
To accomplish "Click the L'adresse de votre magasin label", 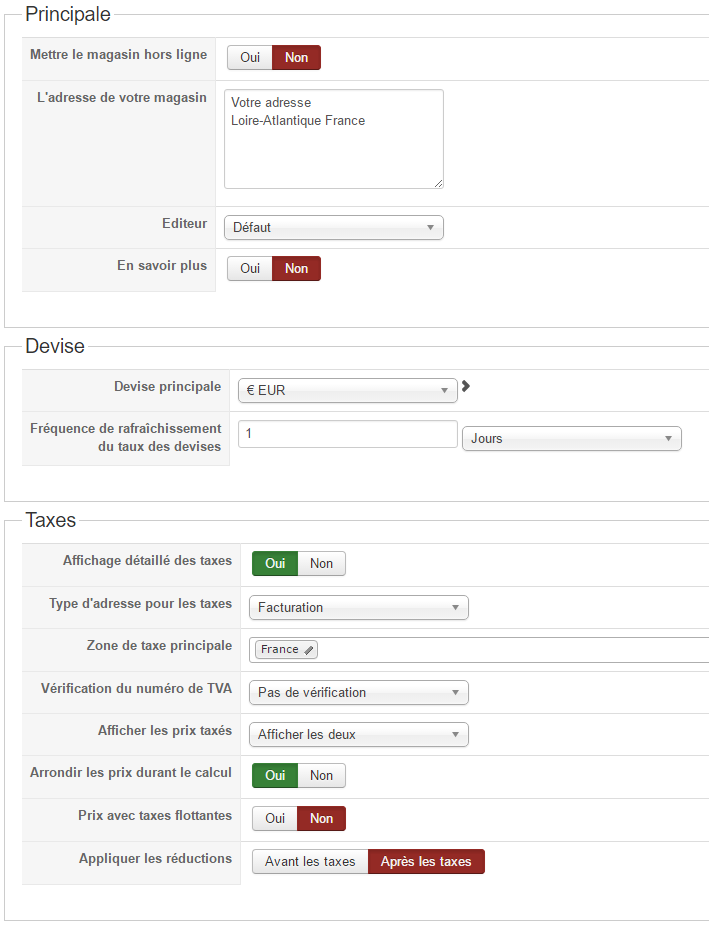I will click(122, 98).
